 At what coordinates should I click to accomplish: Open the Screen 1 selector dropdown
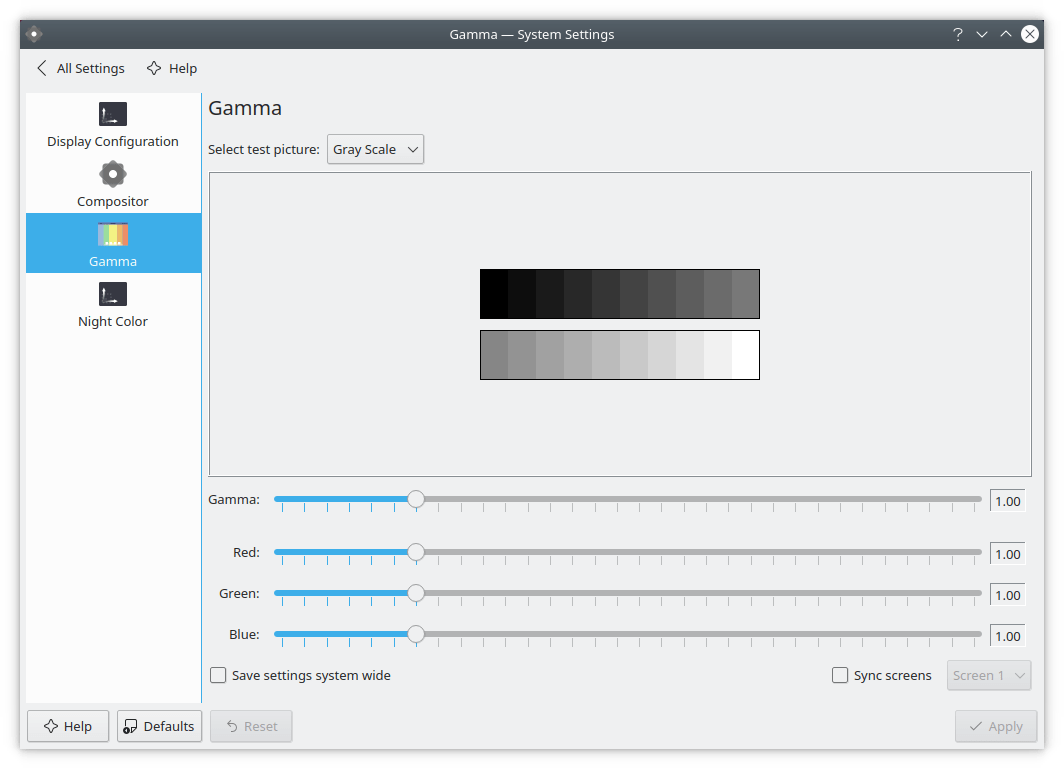pyautogui.click(x=988, y=675)
